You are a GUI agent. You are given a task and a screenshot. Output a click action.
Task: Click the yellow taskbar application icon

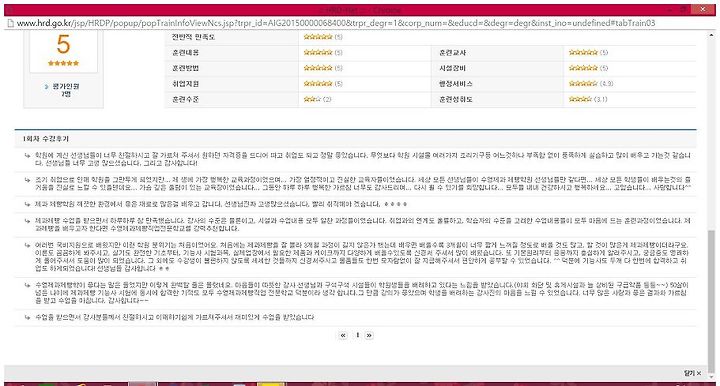point(271,384)
